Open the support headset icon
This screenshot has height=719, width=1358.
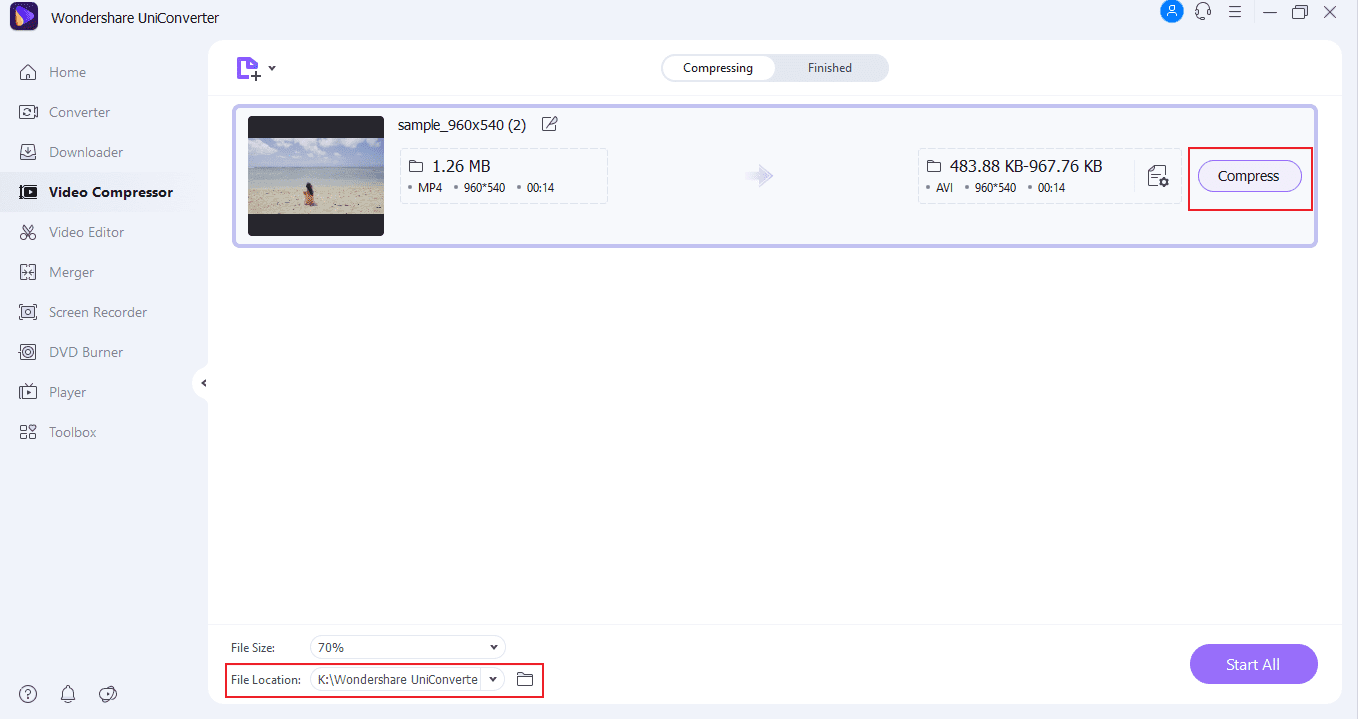(1203, 12)
